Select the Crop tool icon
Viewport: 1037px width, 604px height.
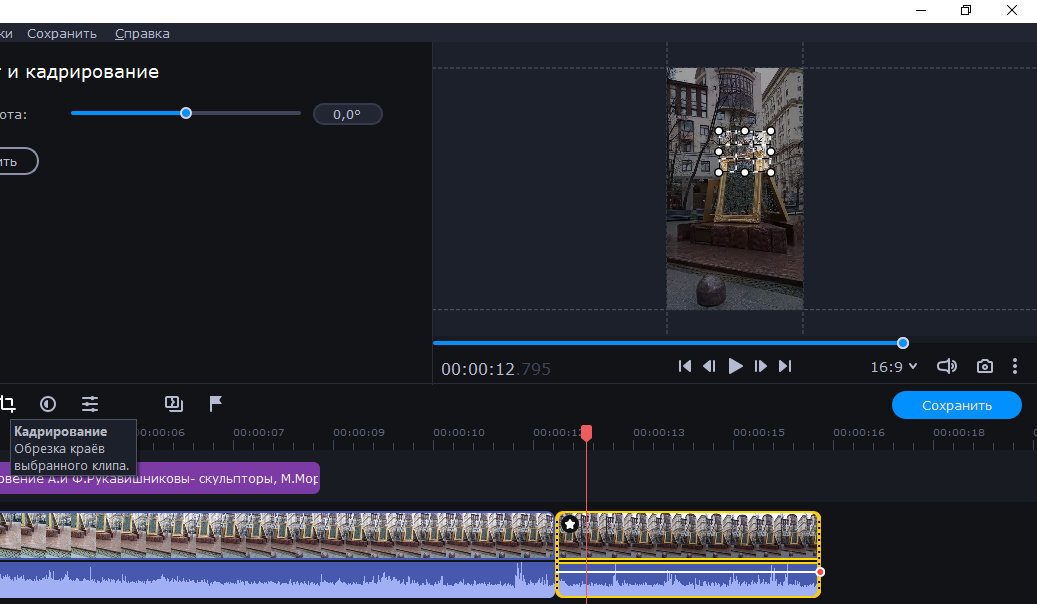click(x=7, y=404)
